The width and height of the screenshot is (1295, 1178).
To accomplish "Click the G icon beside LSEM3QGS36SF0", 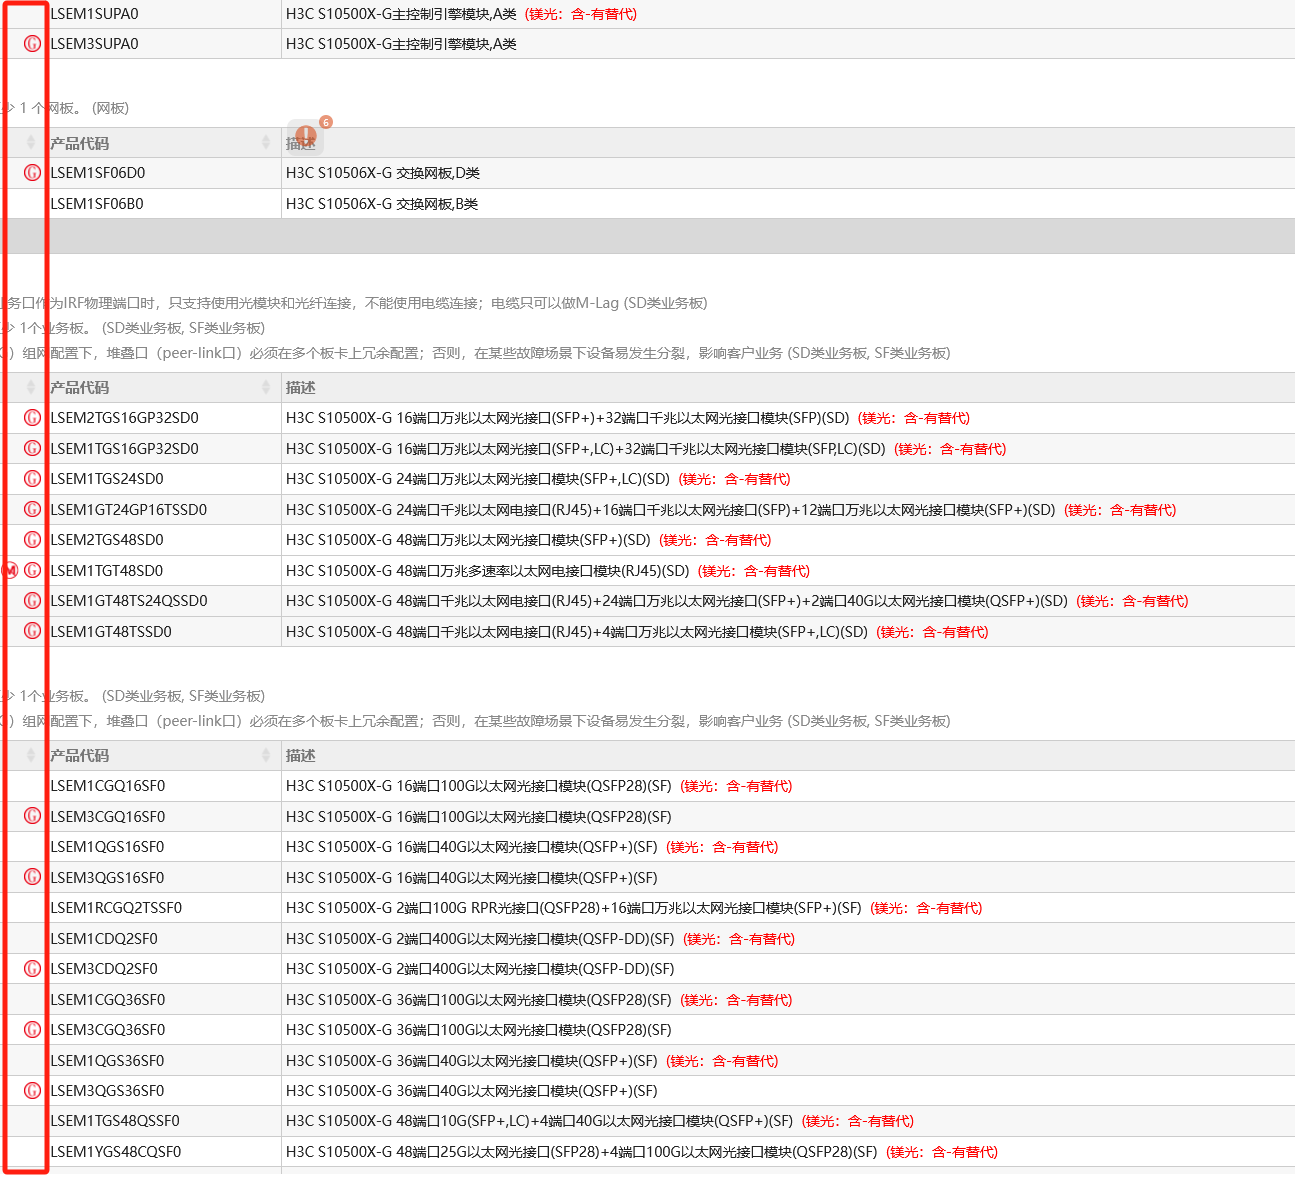I will (32, 1091).
